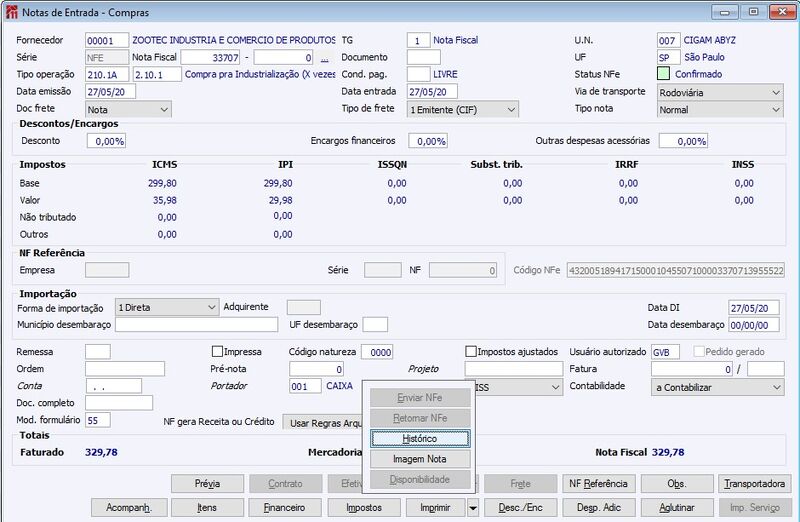Click the ICMS Valor 35,98
The image size is (800, 522).
click(x=164, y=200)
